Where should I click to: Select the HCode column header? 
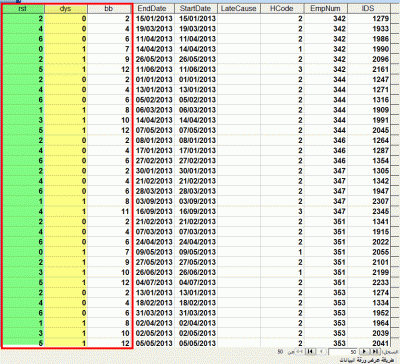(x=282, y=9)
